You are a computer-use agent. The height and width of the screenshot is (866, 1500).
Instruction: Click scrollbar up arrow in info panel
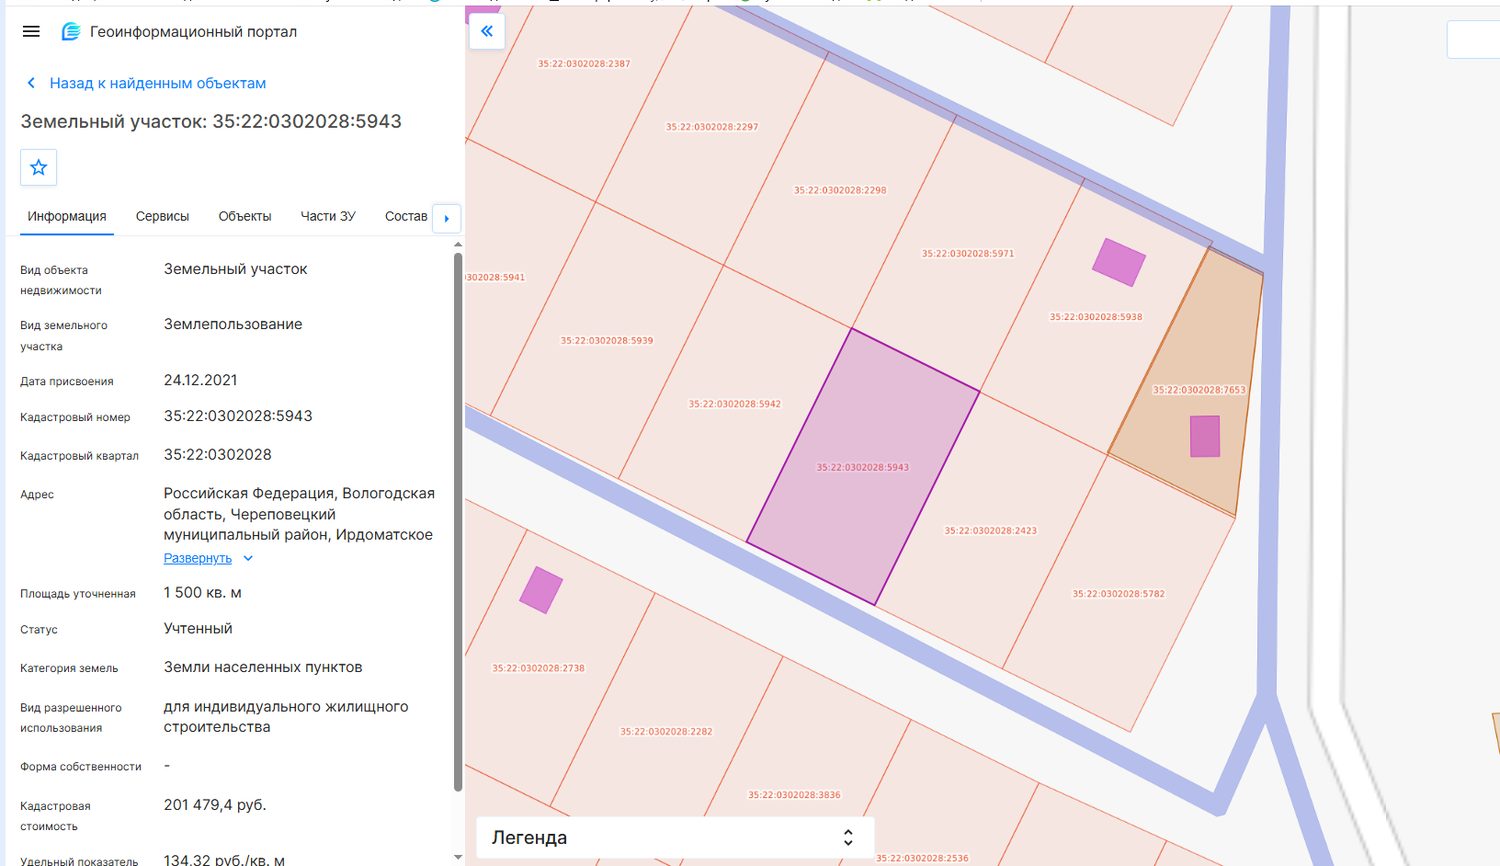click(x=458, y=244)
